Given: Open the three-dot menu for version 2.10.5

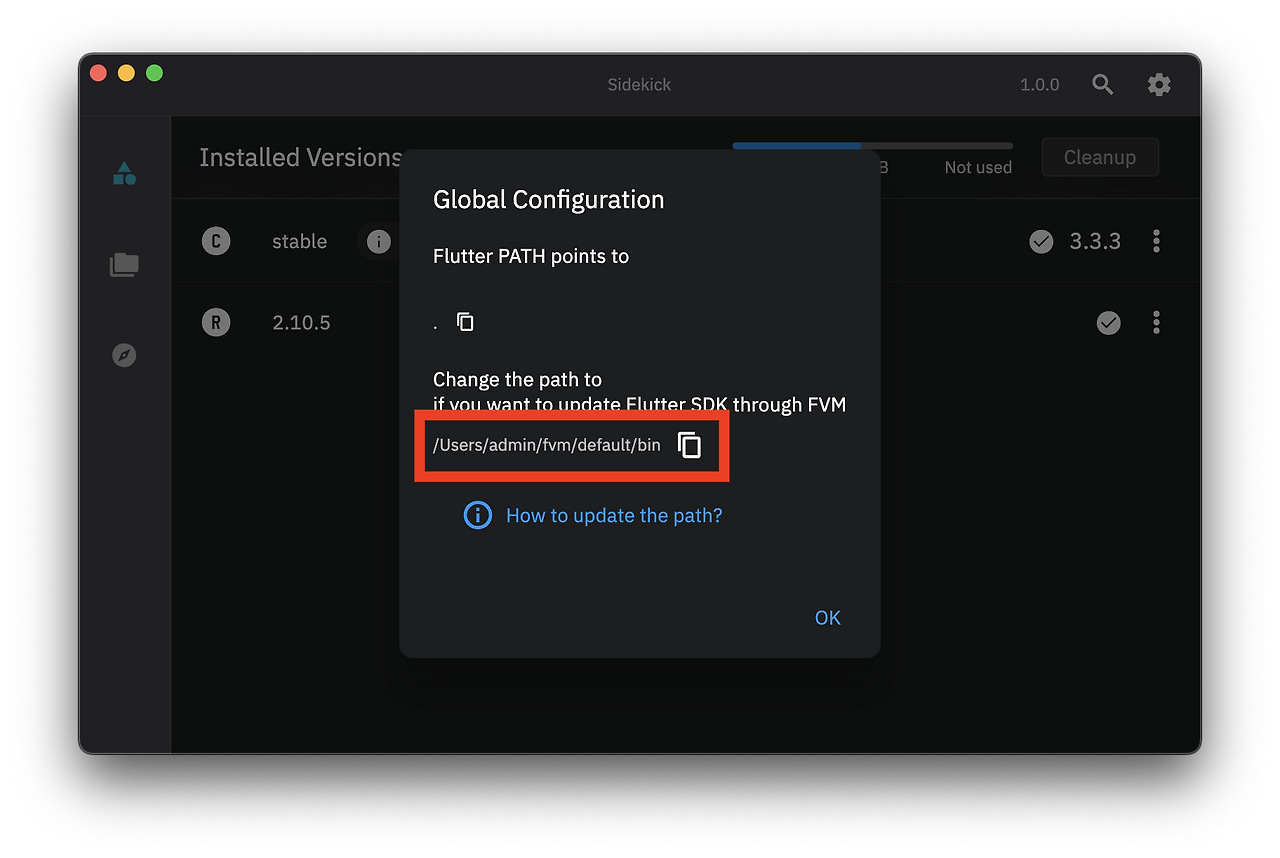Looking at the screenshot, I should pyautogui.click(x=1156, y=322).
